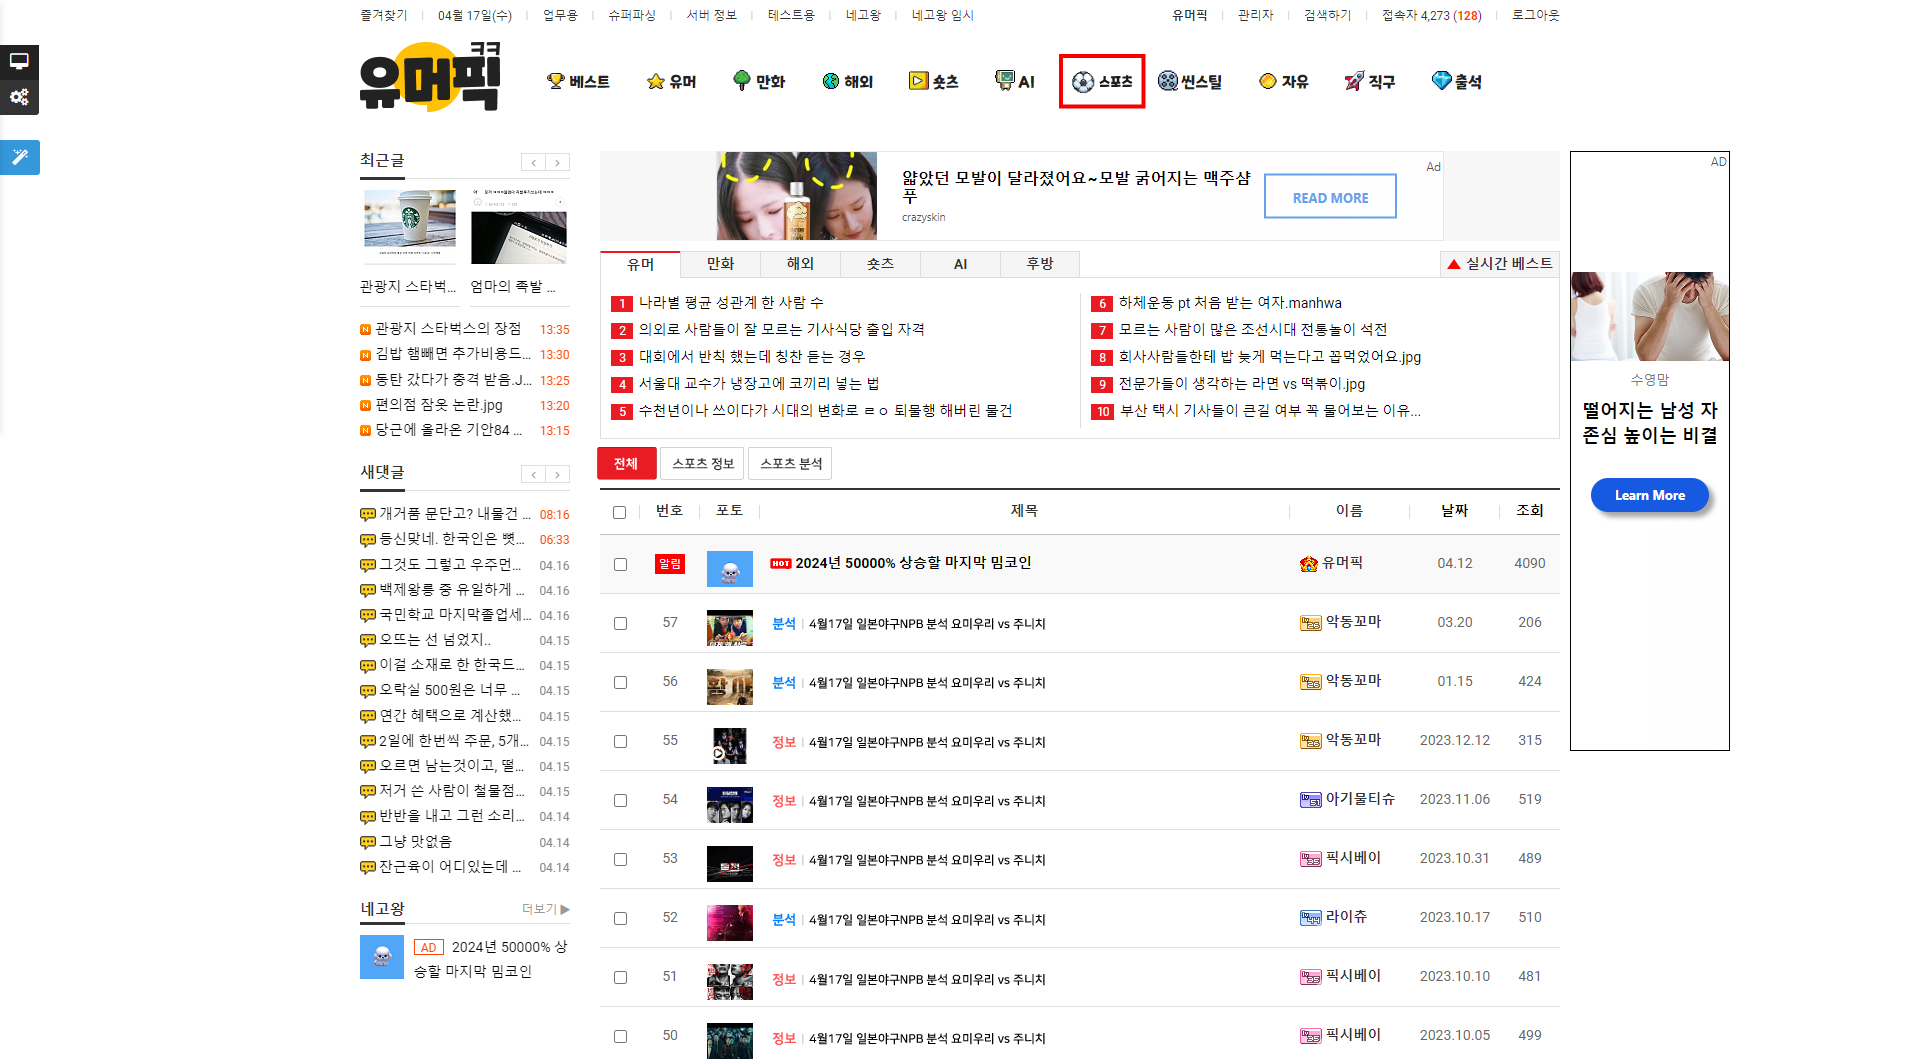This screenshot has height=1064, width=1920.
Task: Select the 스포츠 분석 filter tab
Action: pos(790,463)
